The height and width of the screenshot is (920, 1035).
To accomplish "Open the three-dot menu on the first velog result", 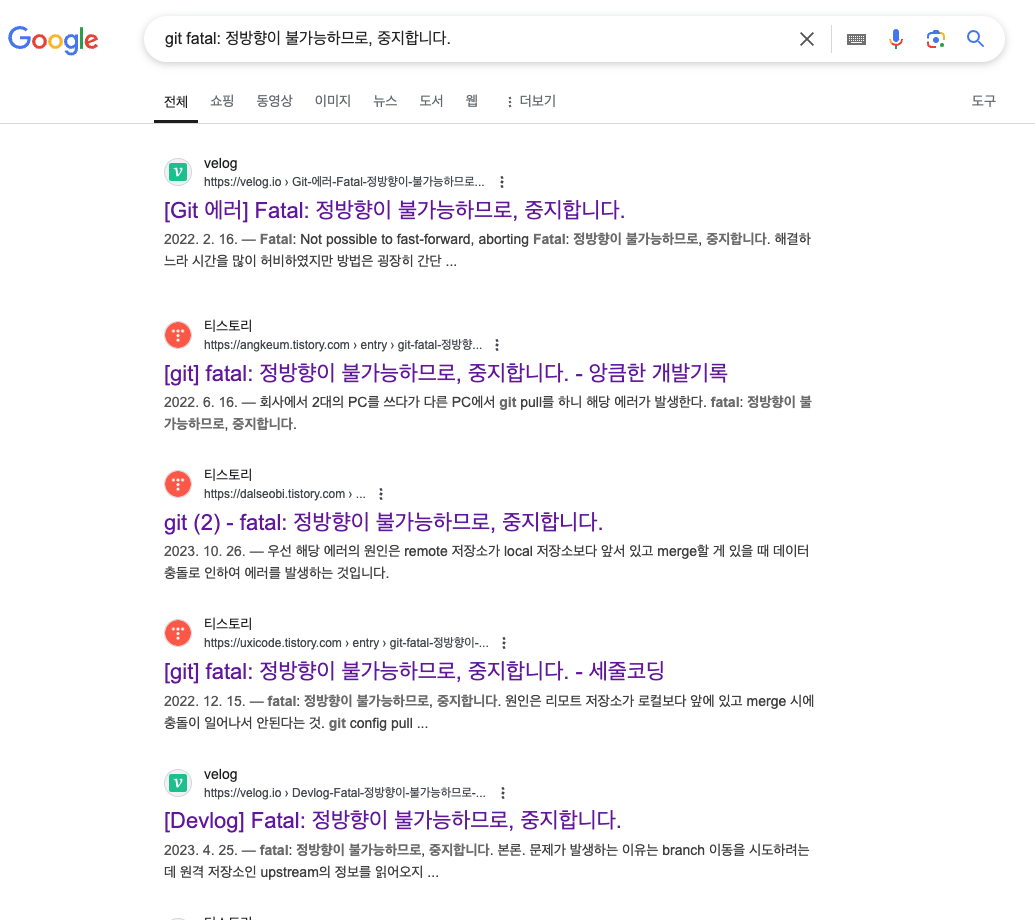I will 502,181.
